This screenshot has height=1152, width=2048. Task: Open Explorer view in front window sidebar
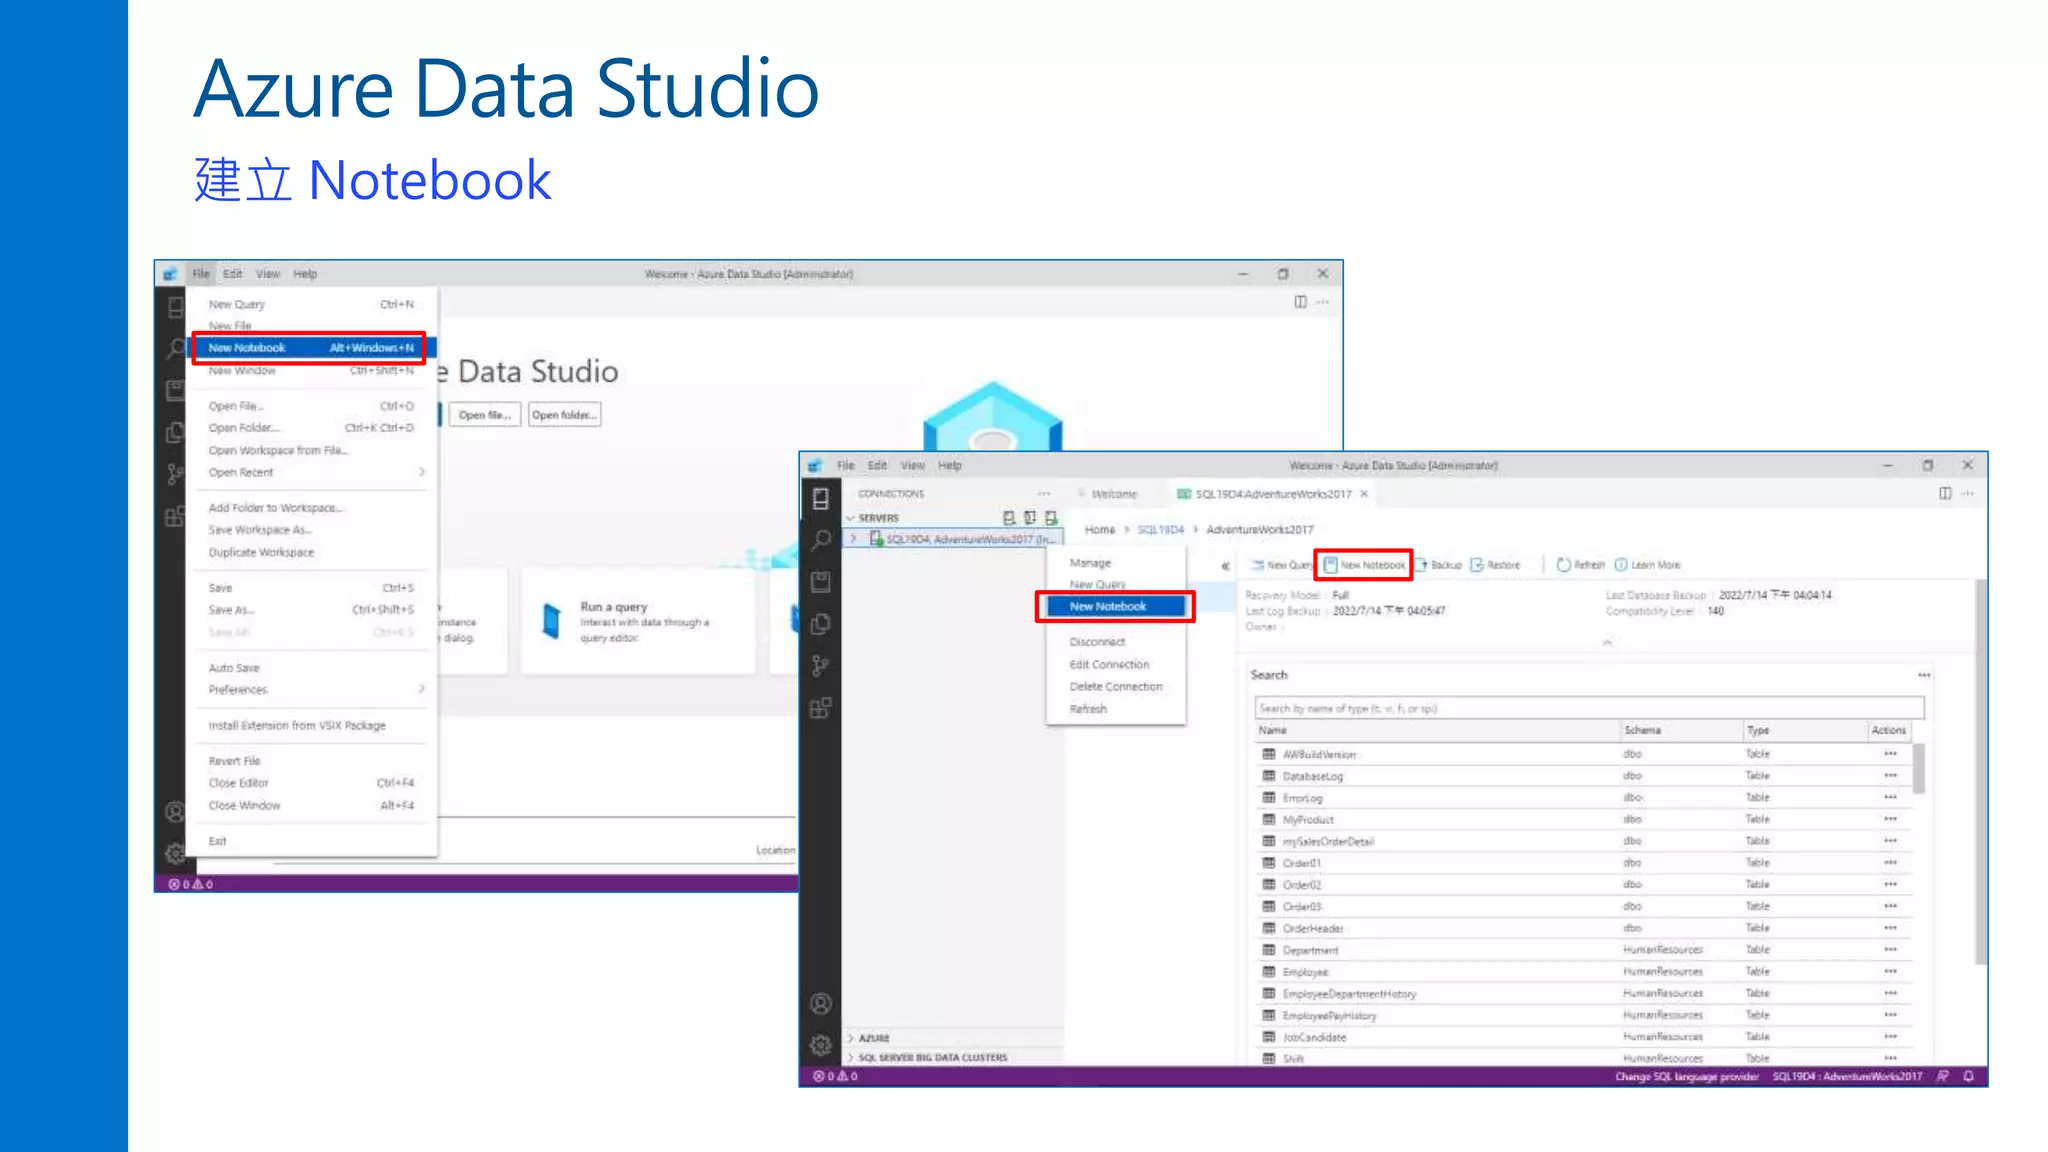click(821, 624)
